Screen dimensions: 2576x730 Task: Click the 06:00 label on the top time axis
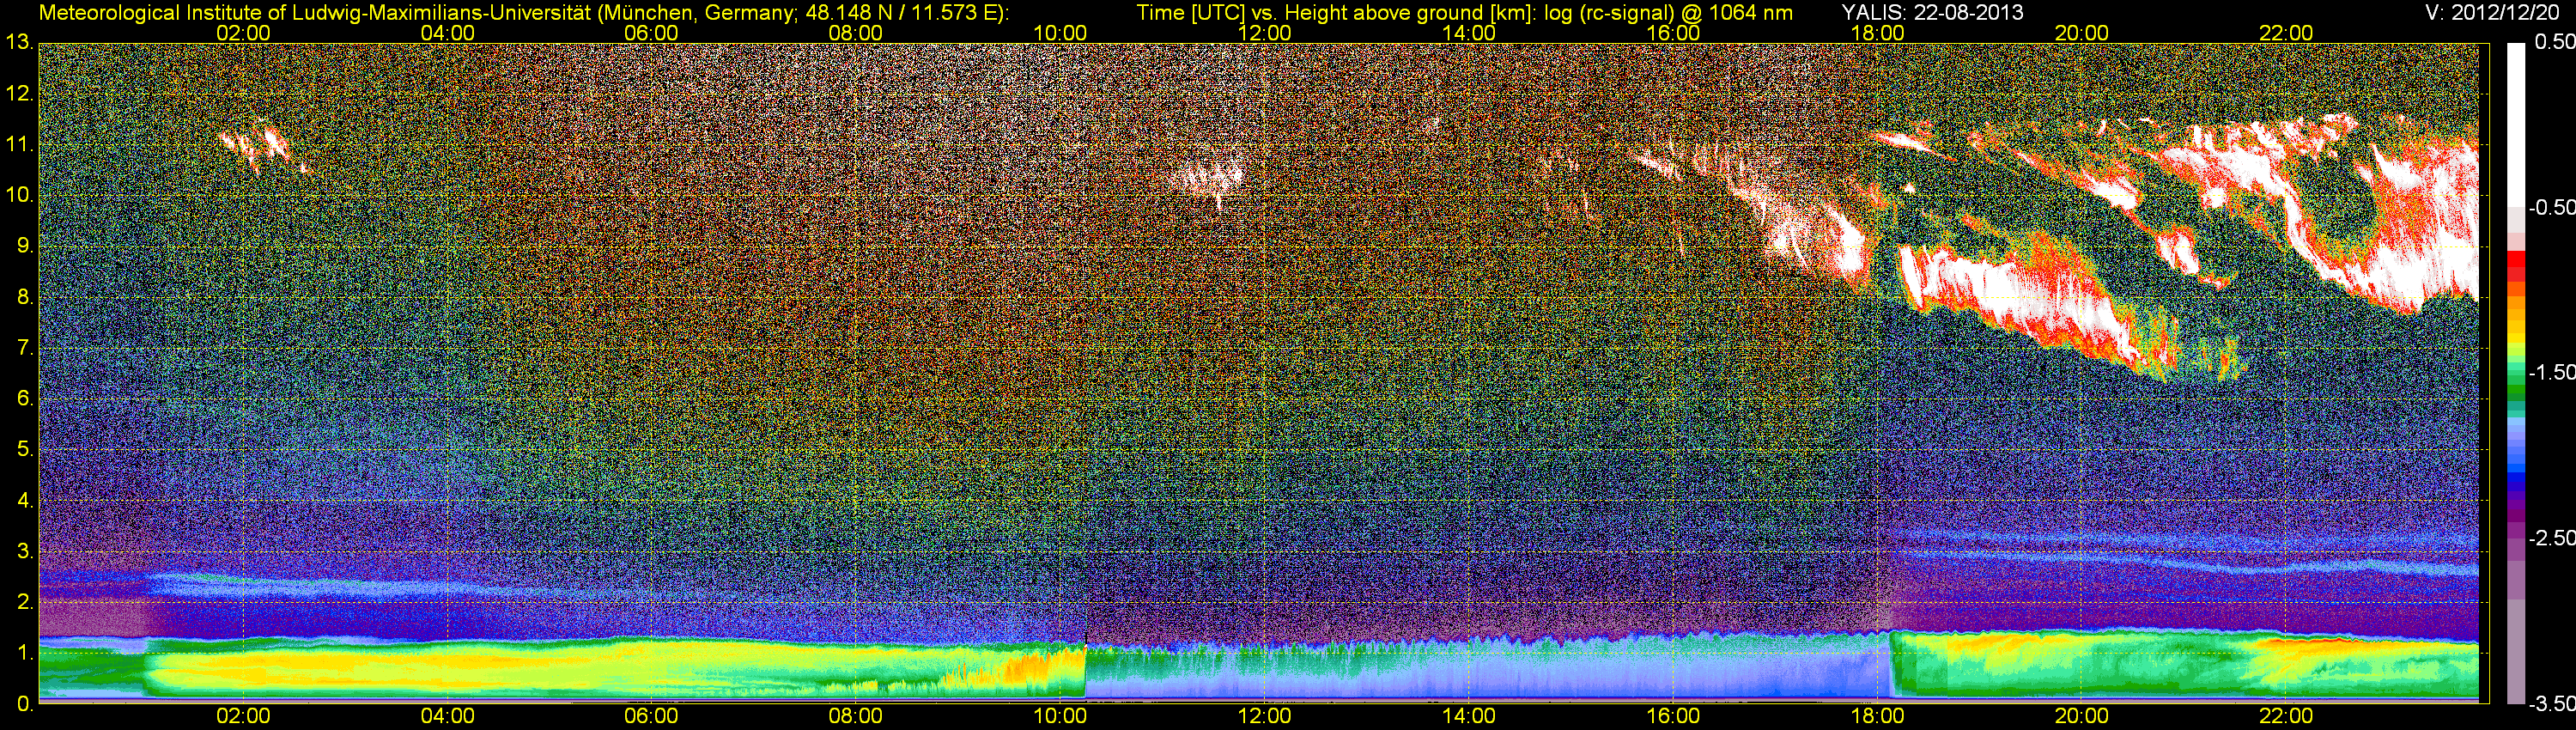651,33
